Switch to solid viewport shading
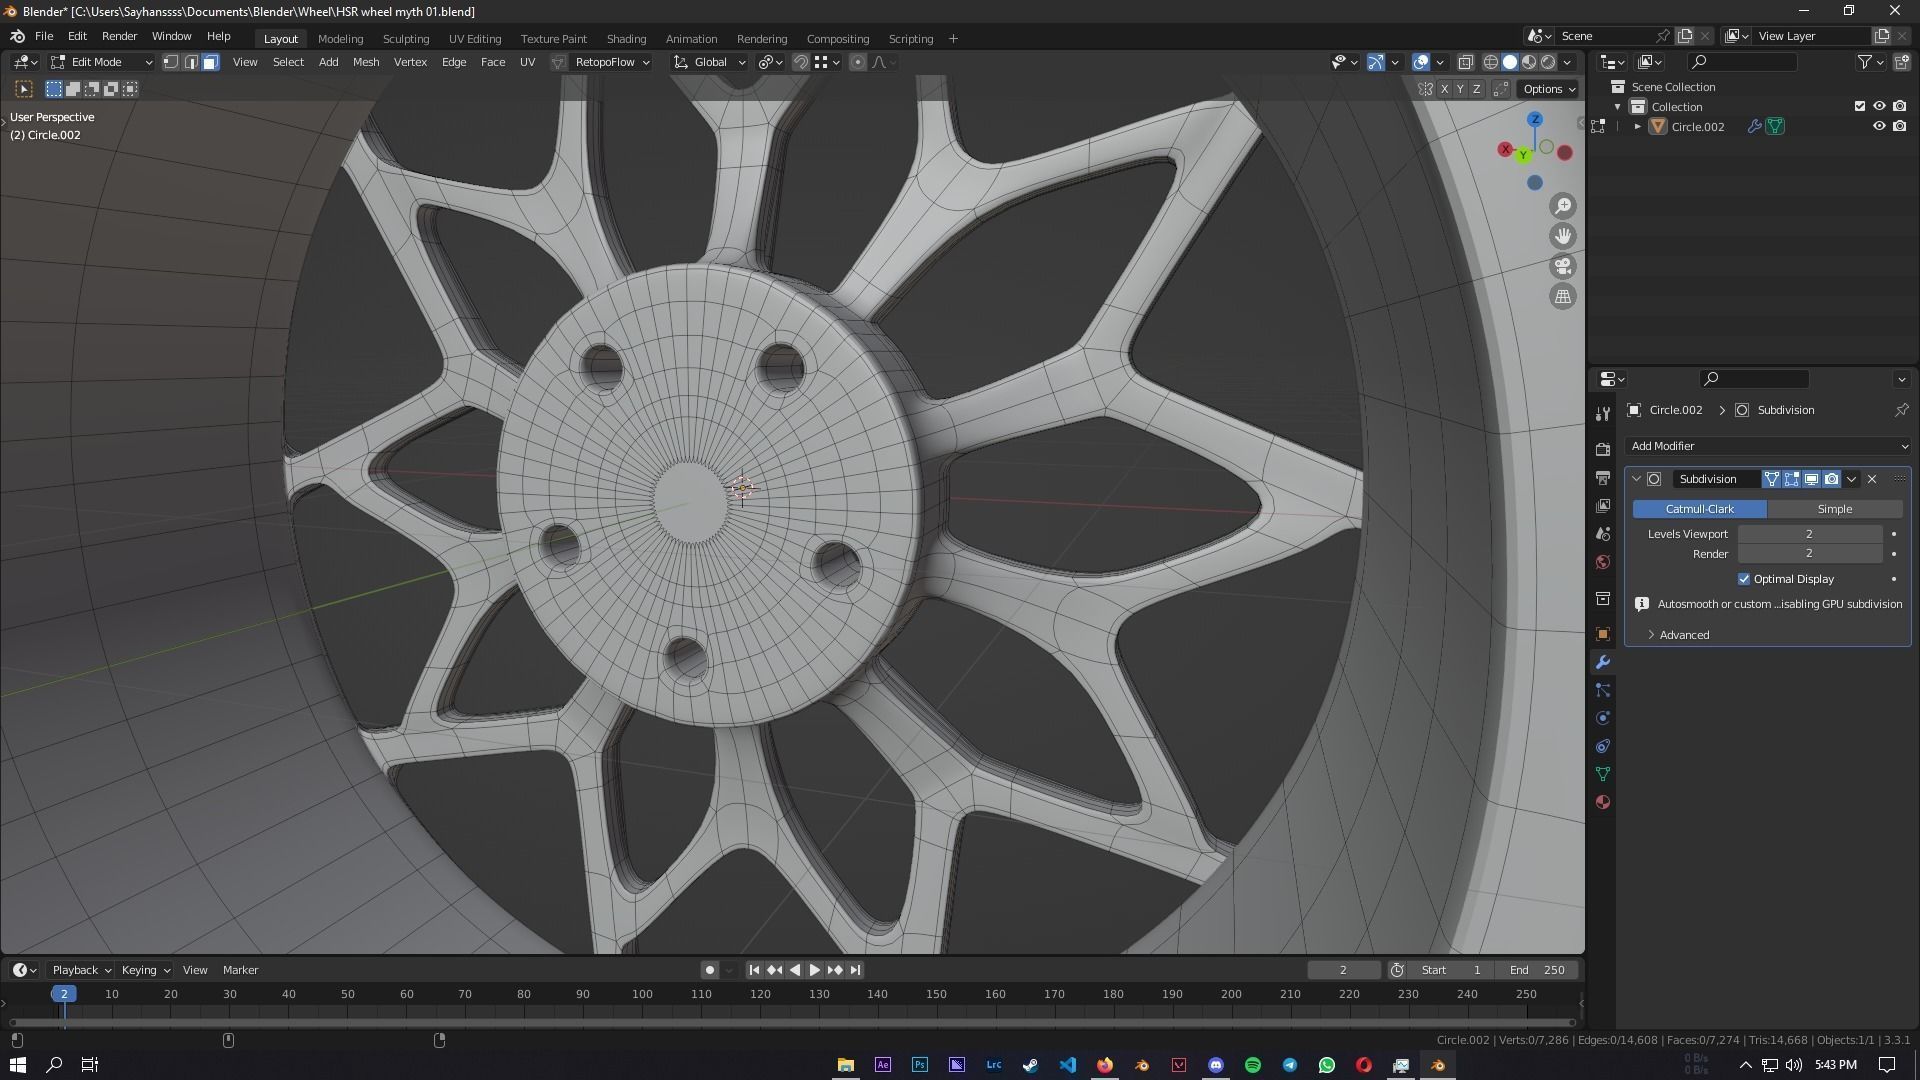Viewport: 1920px width, 1080px height. 1510,62
